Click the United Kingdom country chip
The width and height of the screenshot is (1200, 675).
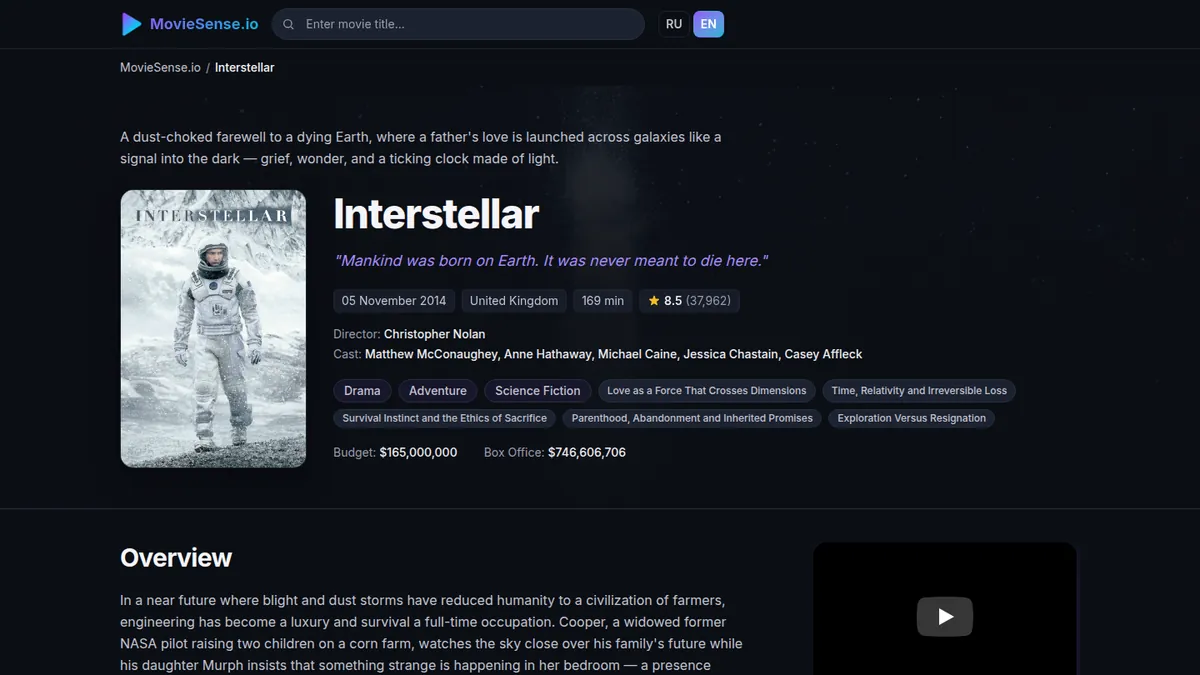514,301
